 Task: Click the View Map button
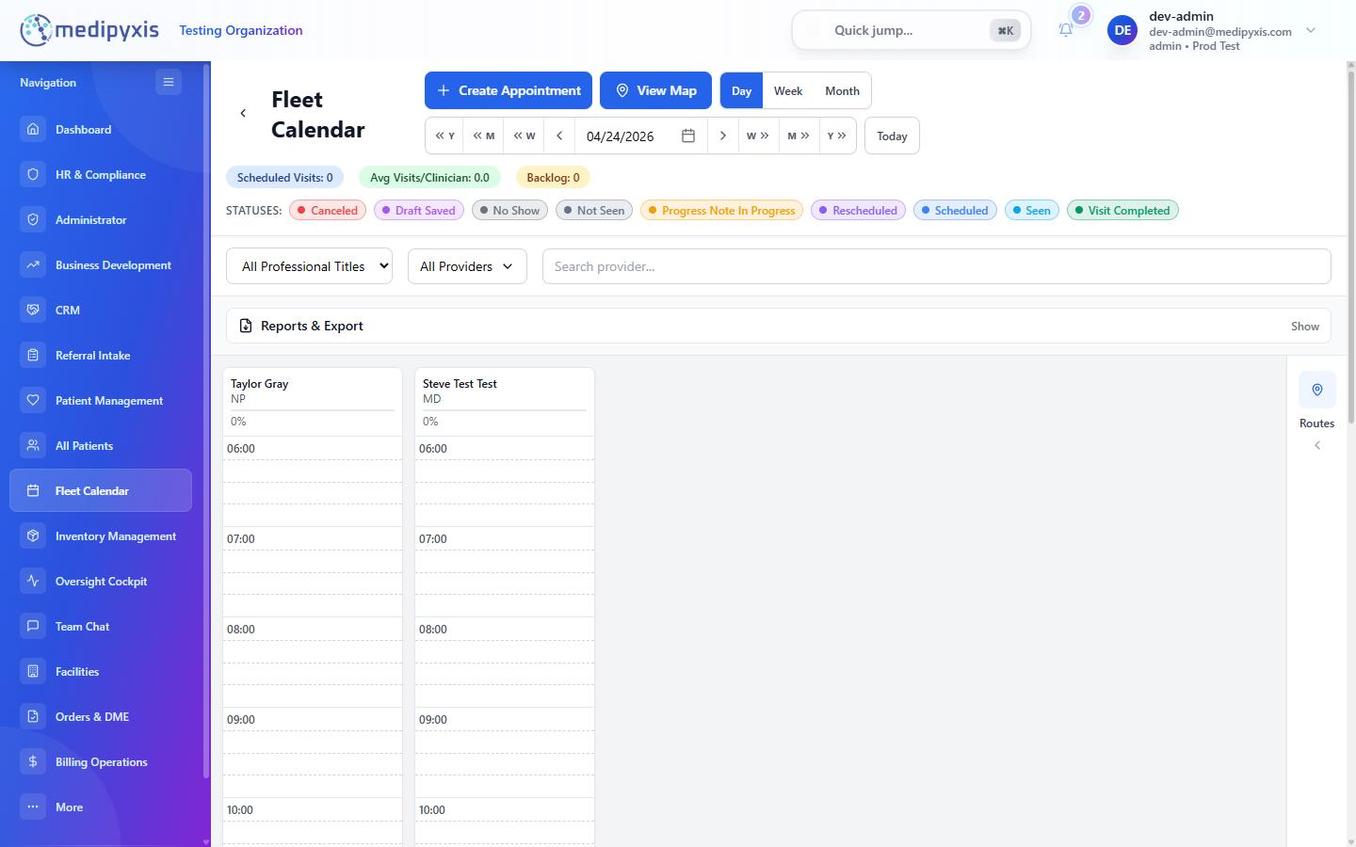pos(656,90)
